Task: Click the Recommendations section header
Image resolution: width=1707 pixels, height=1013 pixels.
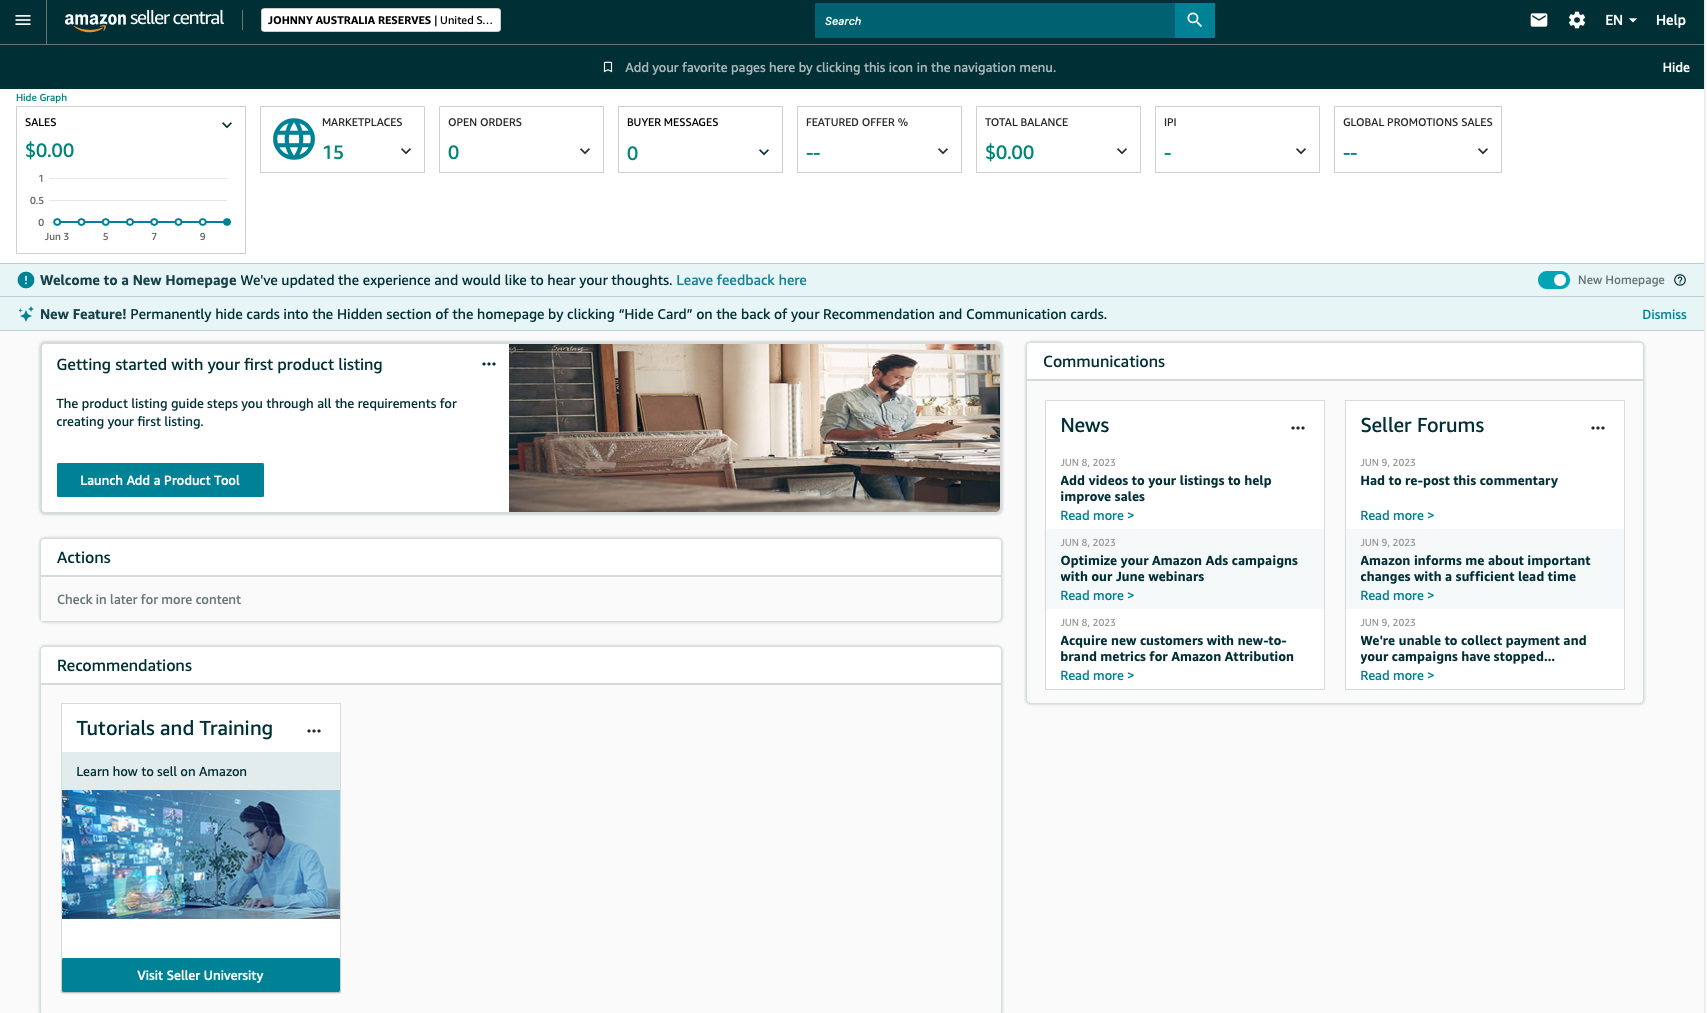Action: pos(124,666)
